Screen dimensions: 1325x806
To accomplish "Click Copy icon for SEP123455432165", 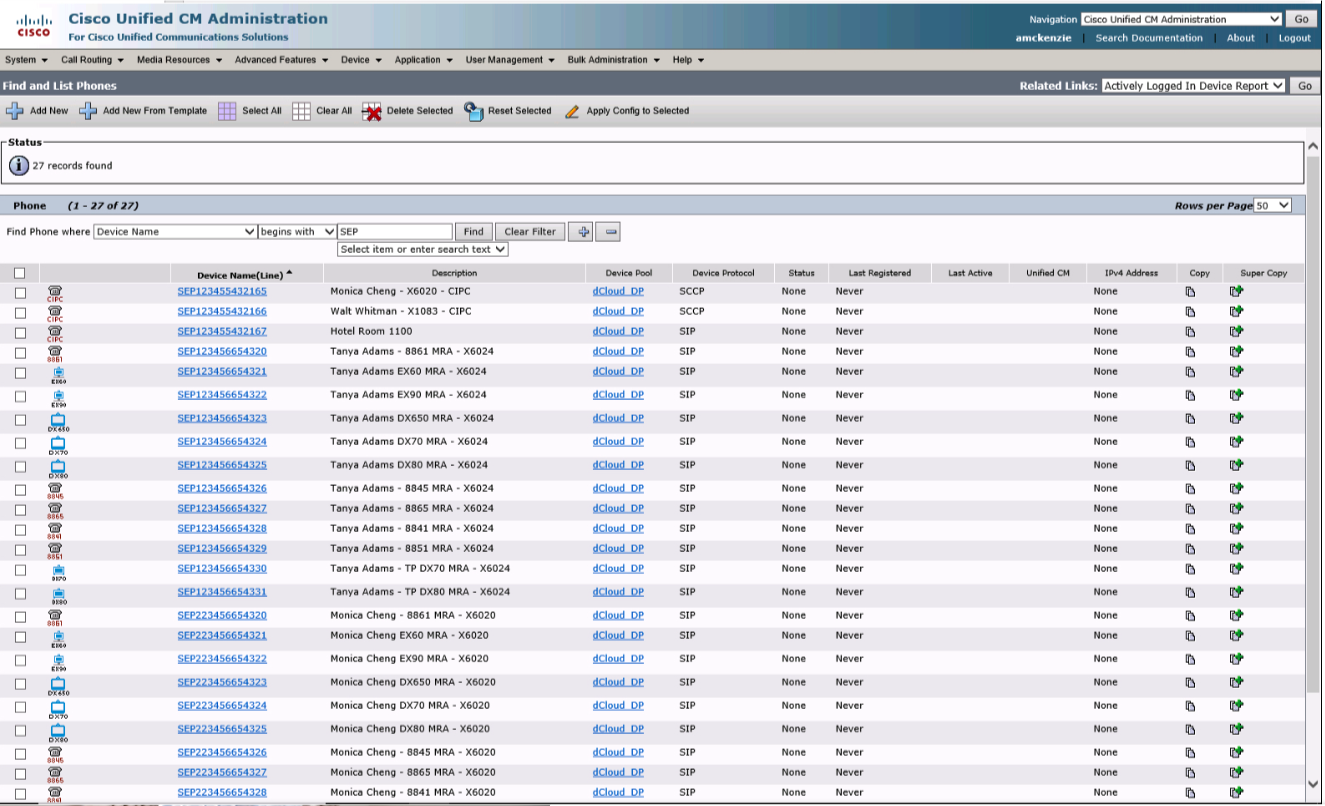I will pyautogui.click(x=1190, y=292).
